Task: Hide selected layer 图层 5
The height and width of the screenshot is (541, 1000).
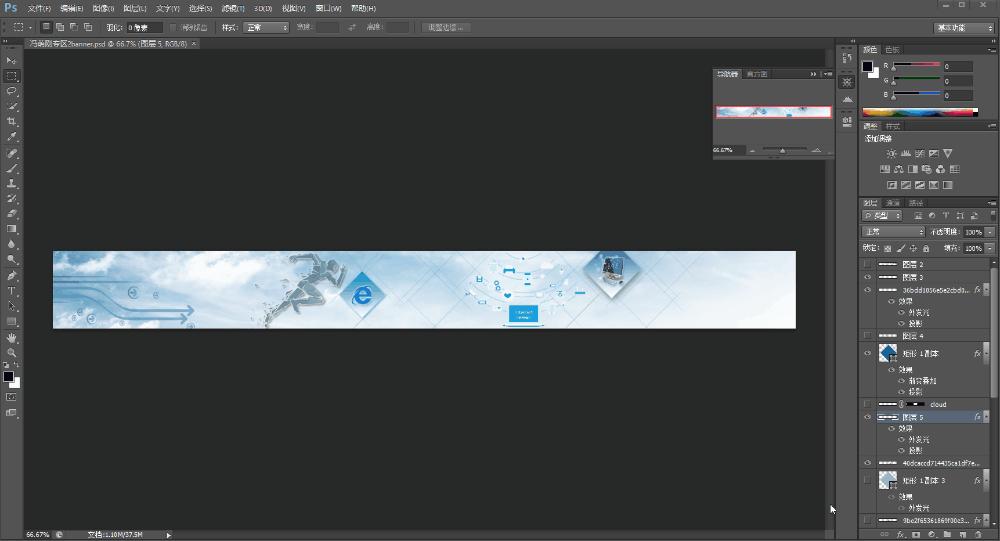Action: coord(867,417)
